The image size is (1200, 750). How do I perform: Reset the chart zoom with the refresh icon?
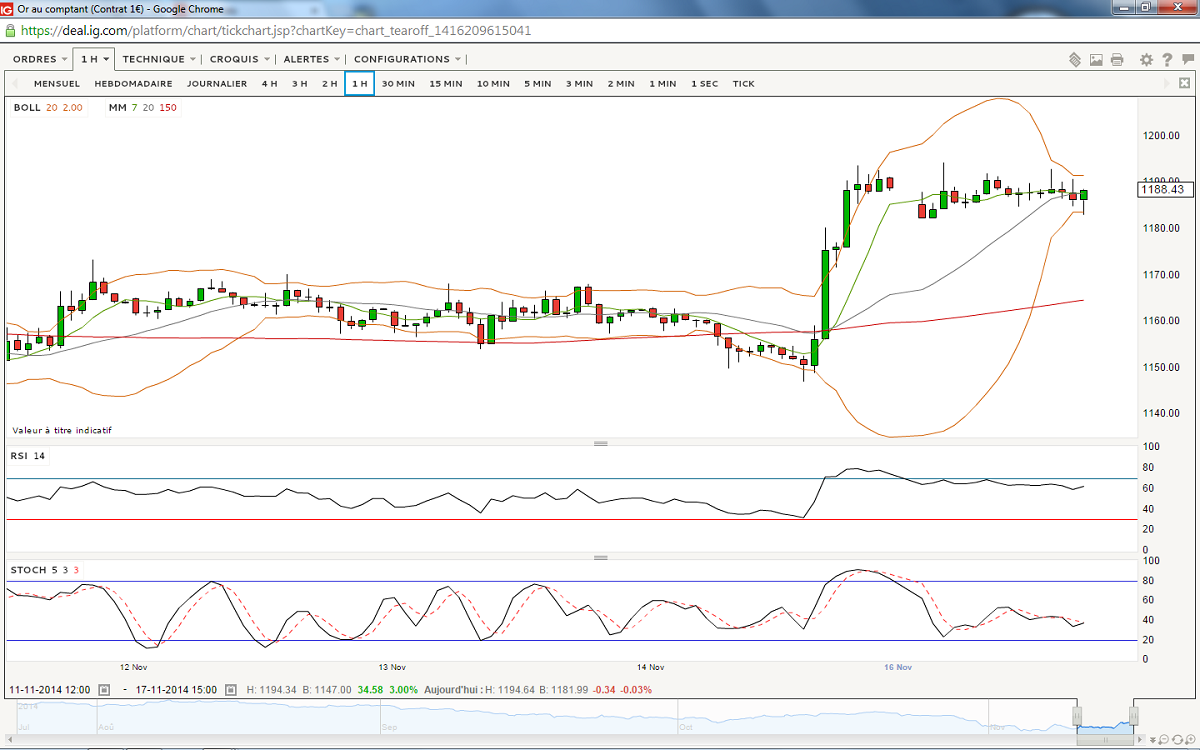pos(1177,739)
